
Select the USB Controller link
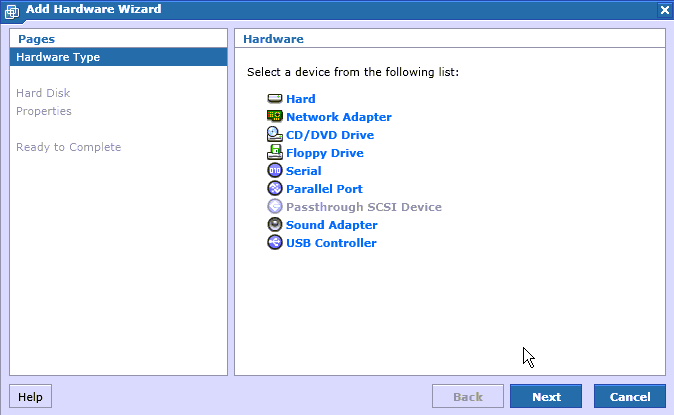331,243
